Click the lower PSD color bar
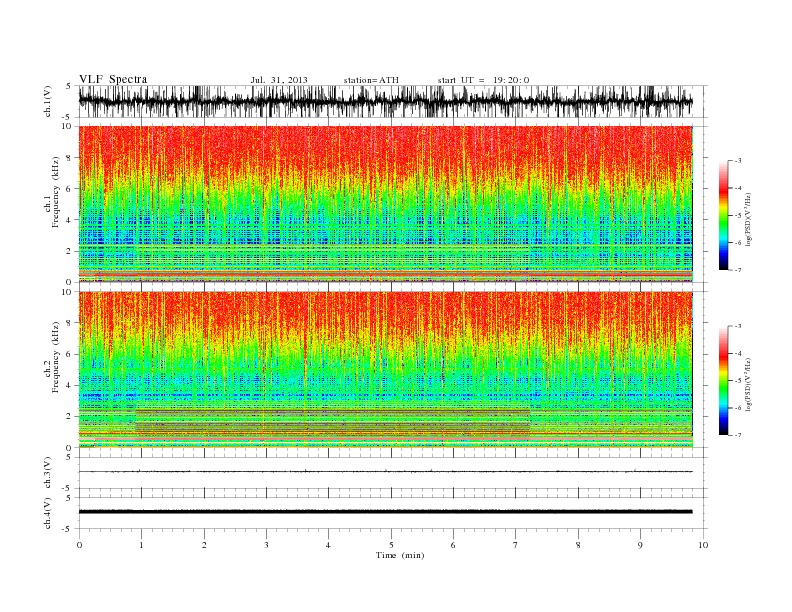Image resolution: width=792 pixels, height=612 pixels. (x=723, y=381)
